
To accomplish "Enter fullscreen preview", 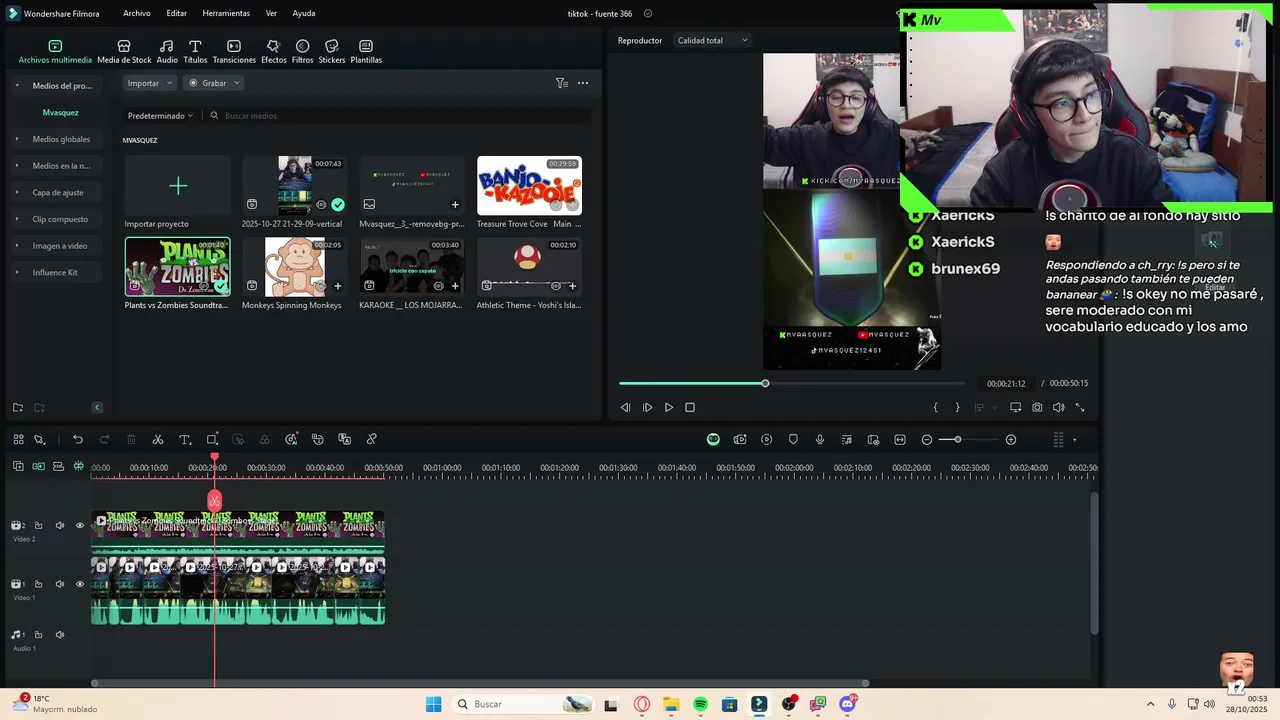I will (1080, 408).
